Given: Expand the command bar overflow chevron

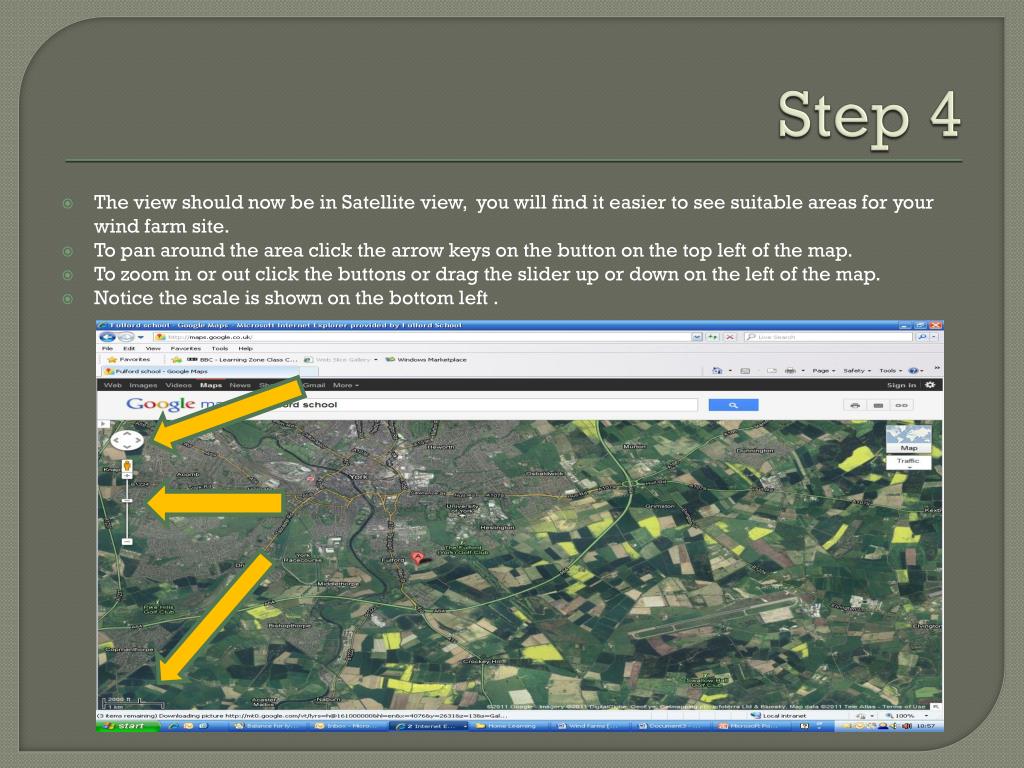Looking at the screenshot, I should pyautogui.click(x=937, y=368).
